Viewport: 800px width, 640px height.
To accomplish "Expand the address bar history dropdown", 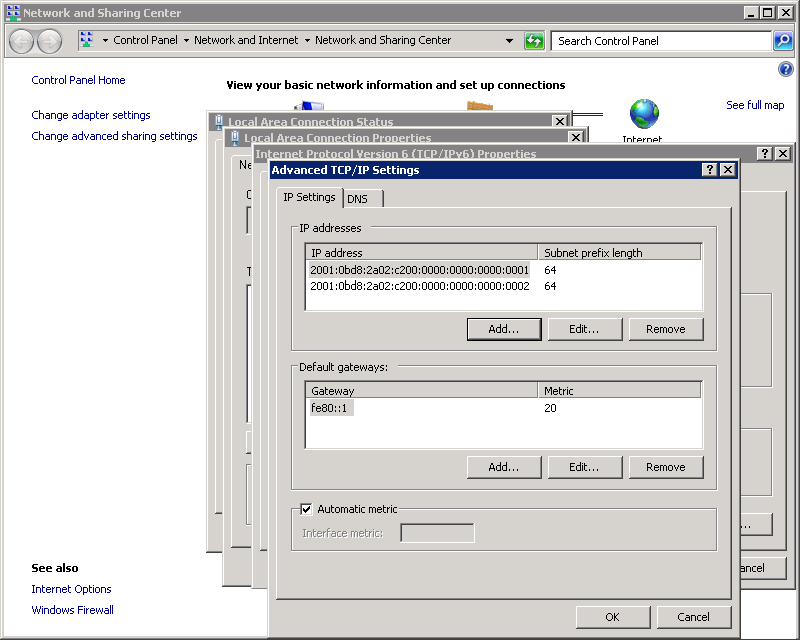I will pos(510,41).
